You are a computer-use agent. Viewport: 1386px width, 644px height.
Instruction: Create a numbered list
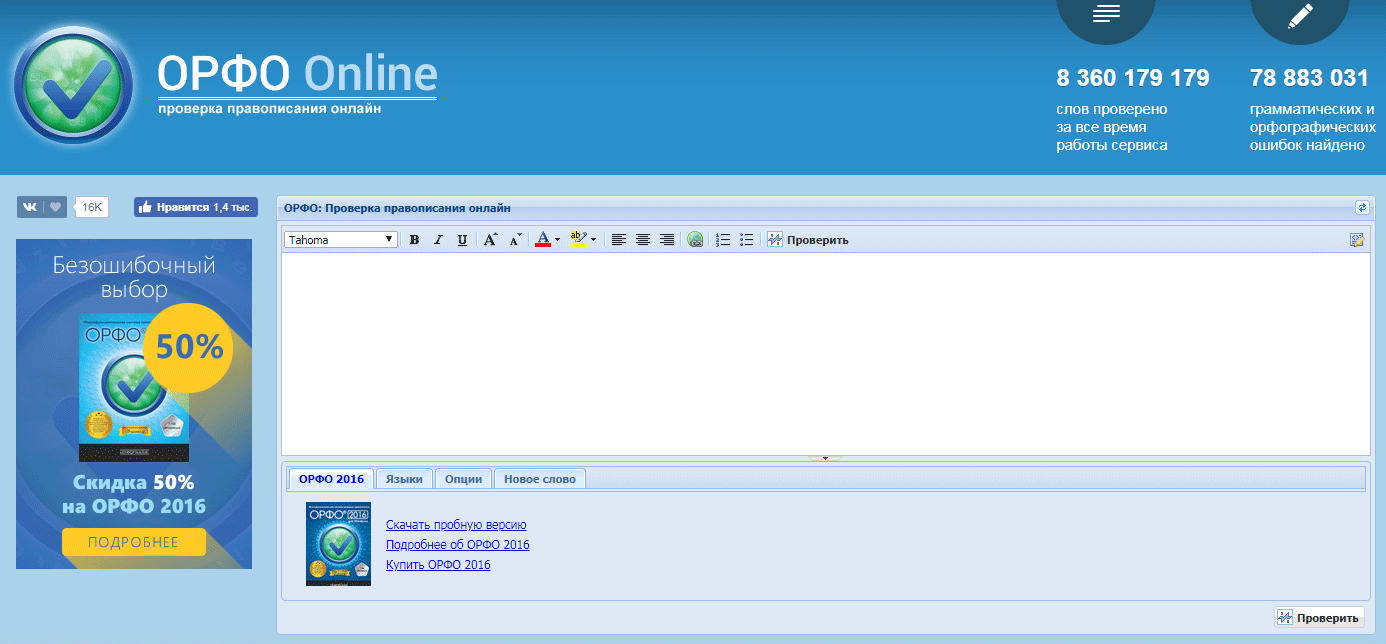[723, 240]
